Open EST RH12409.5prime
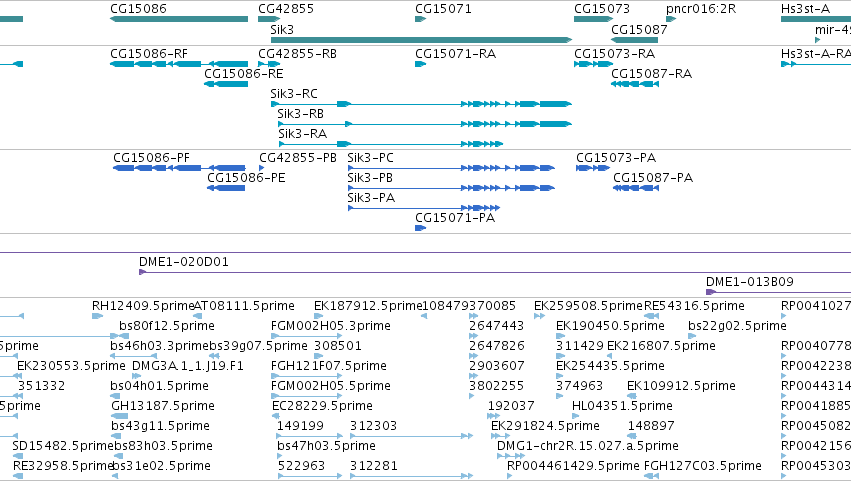The width and height of the screenshot is (851, 481). tap(143, 306)
